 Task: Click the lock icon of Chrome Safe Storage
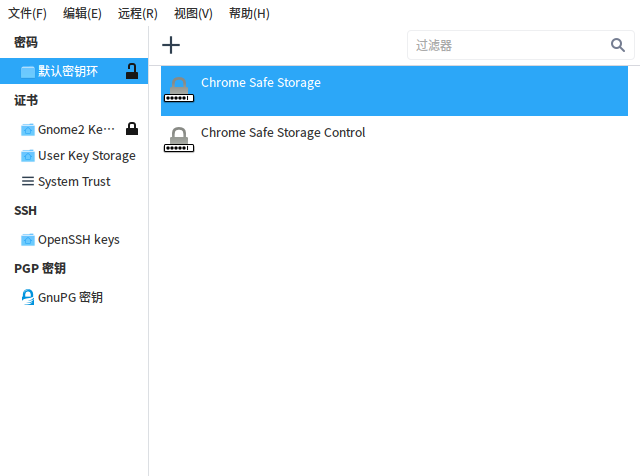[x=179, y=90]
